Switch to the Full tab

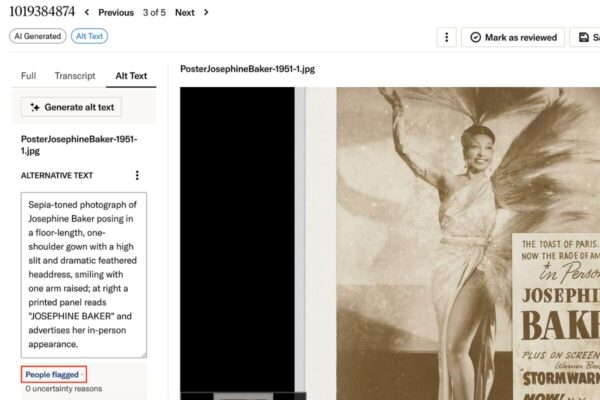pos(28,76)
